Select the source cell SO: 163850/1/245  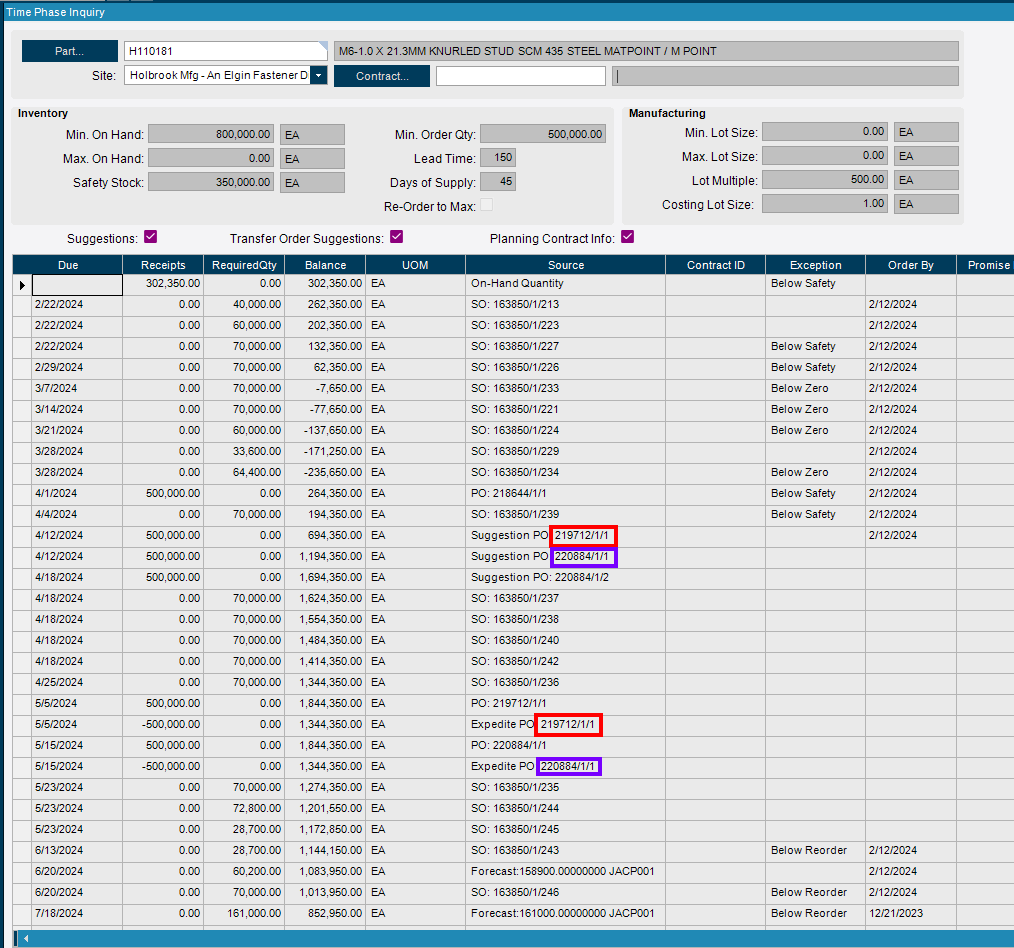pyautogui.click(x=565, y=830)
